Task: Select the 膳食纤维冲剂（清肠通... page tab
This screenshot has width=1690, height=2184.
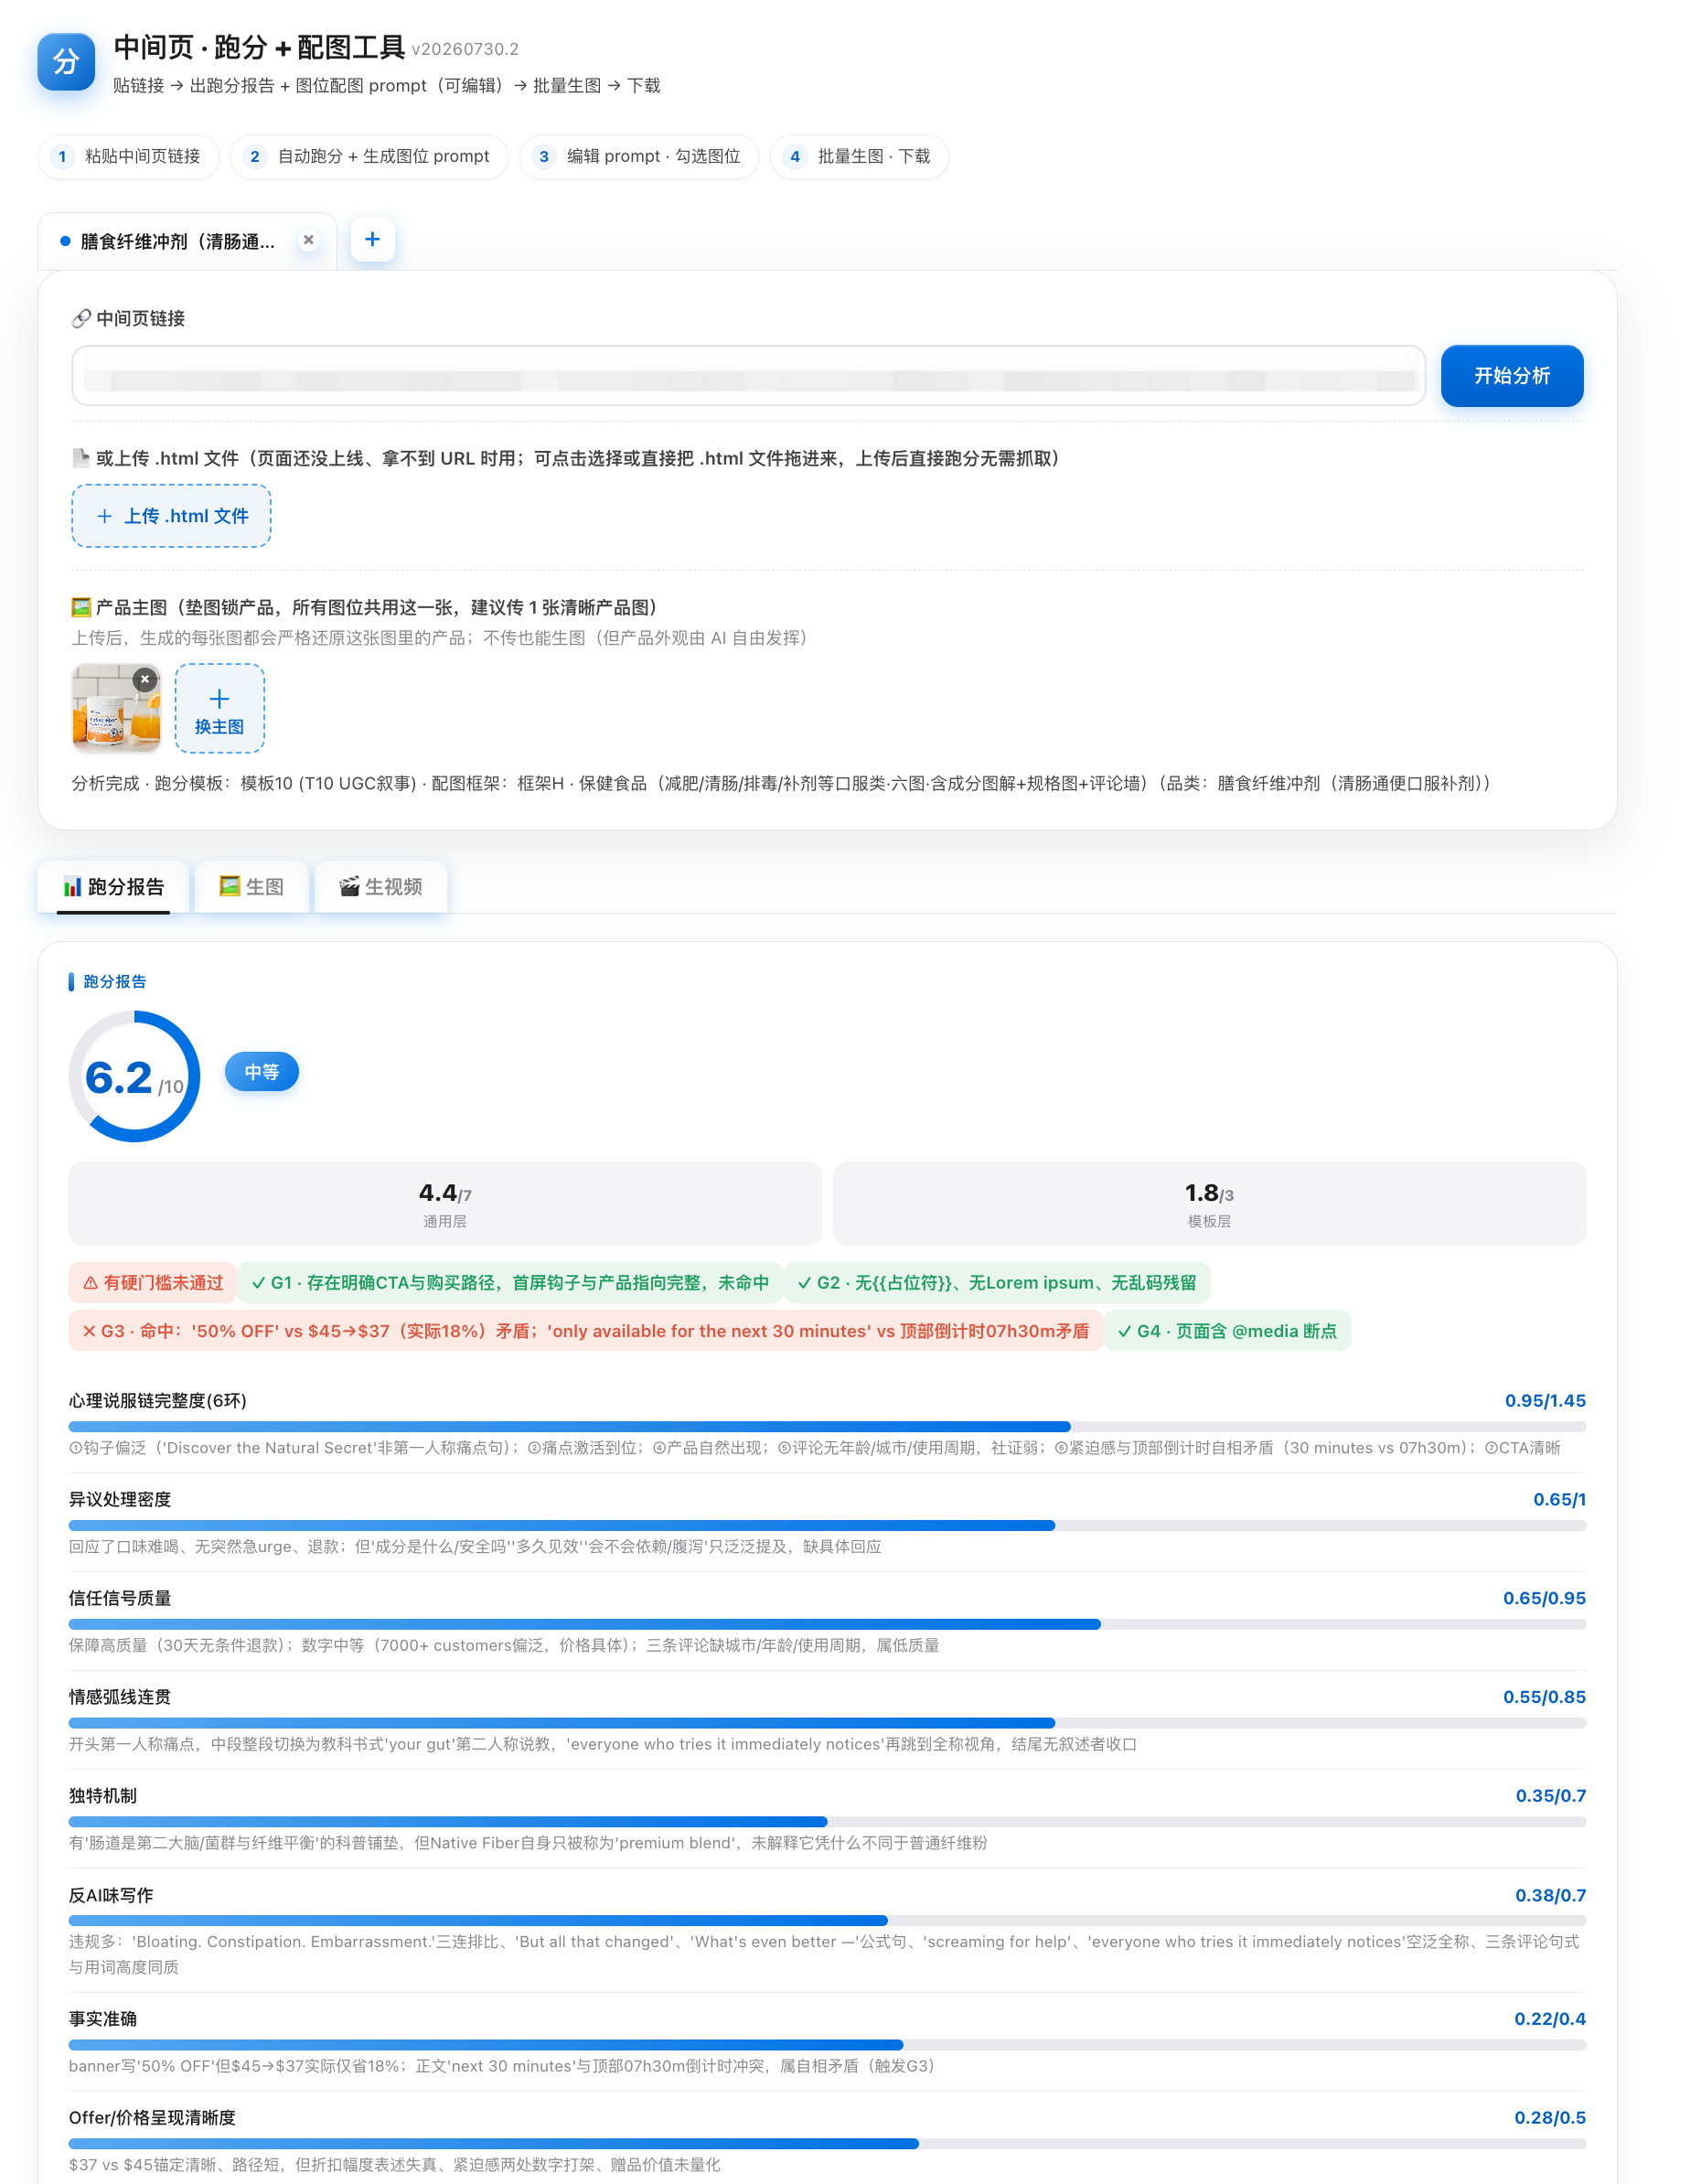Action: pos(187,241)
